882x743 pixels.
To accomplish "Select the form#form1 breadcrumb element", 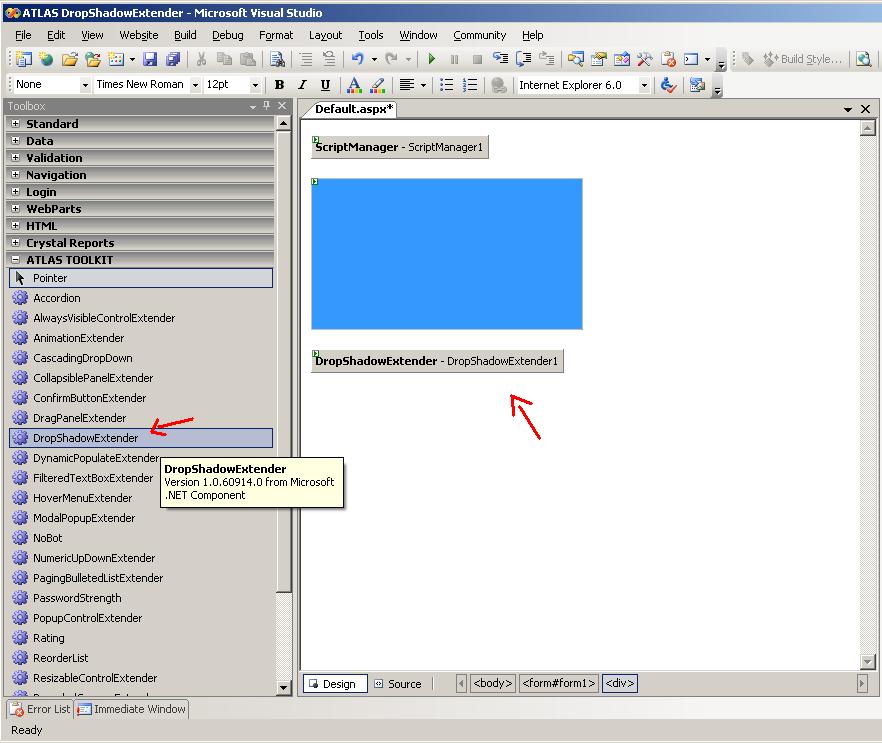I will click(x=558, y=683).
